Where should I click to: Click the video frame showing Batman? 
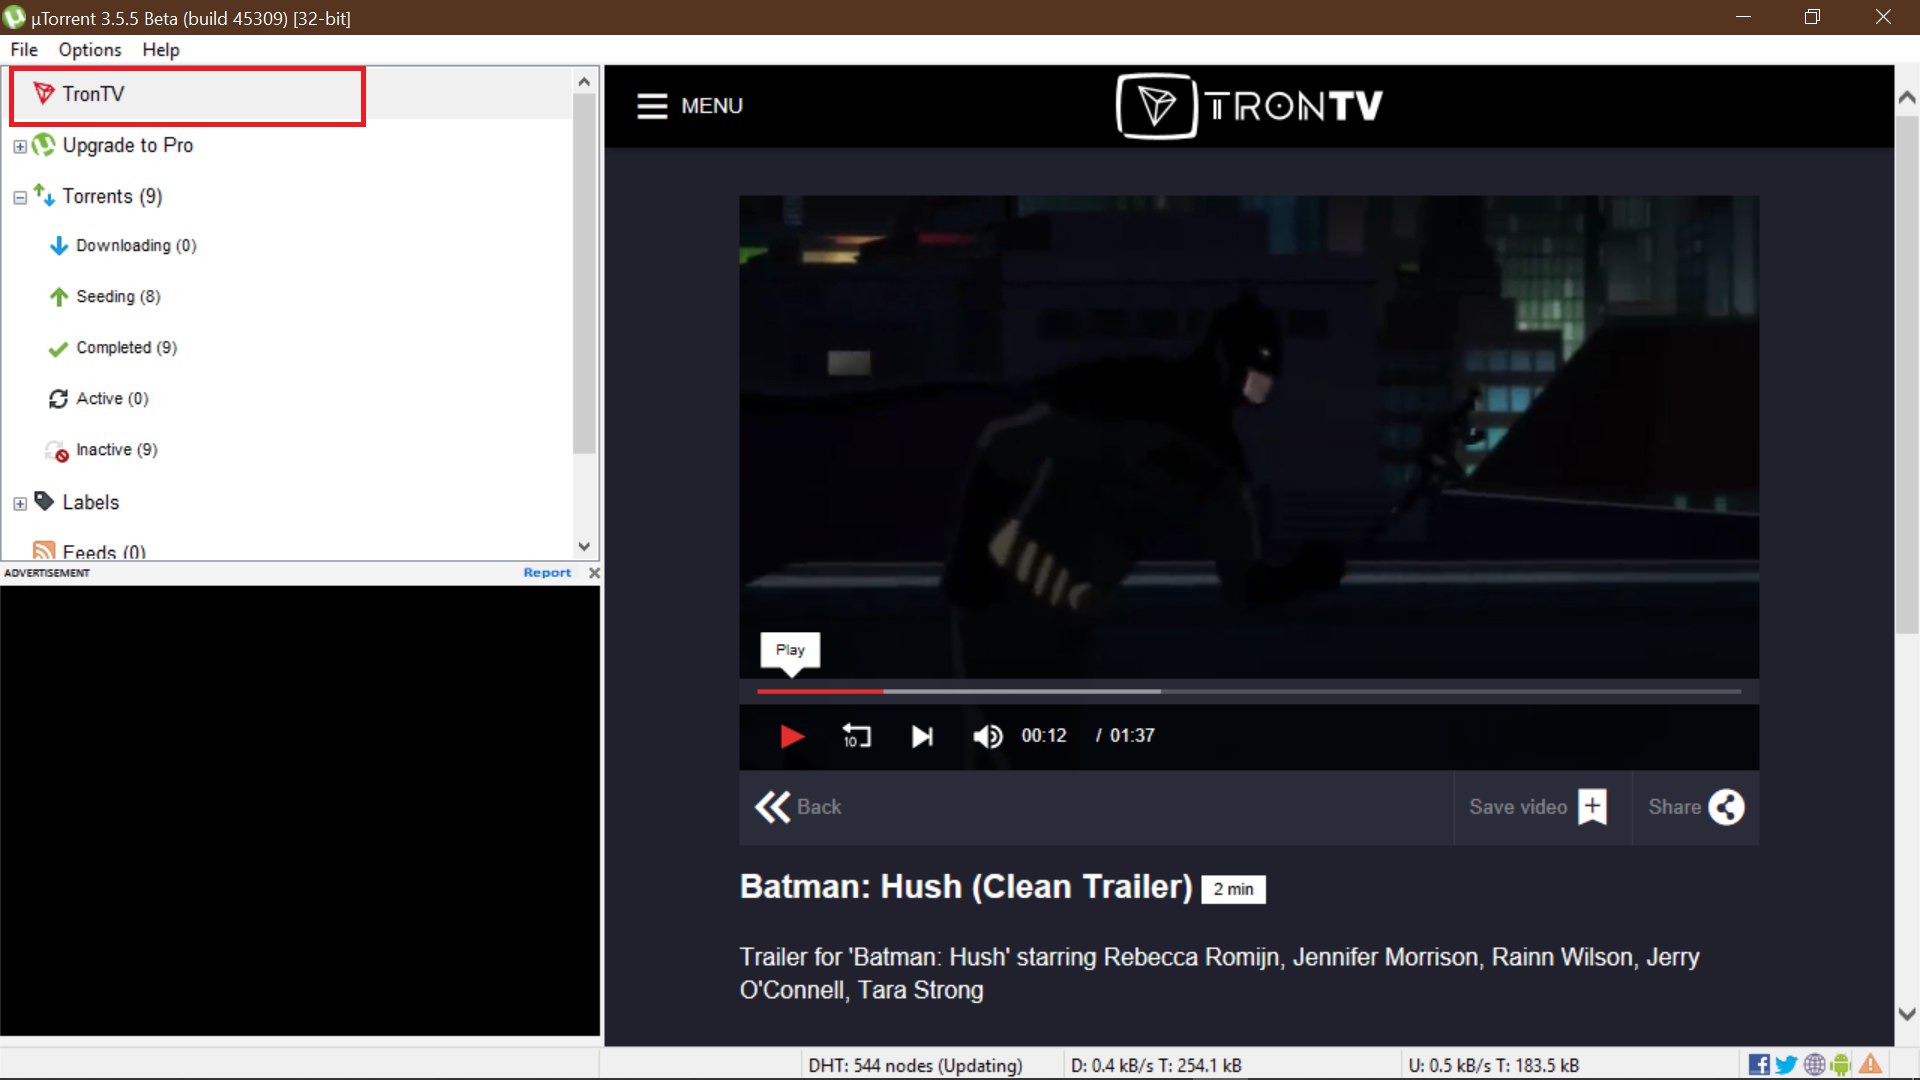pos(1249,437)
